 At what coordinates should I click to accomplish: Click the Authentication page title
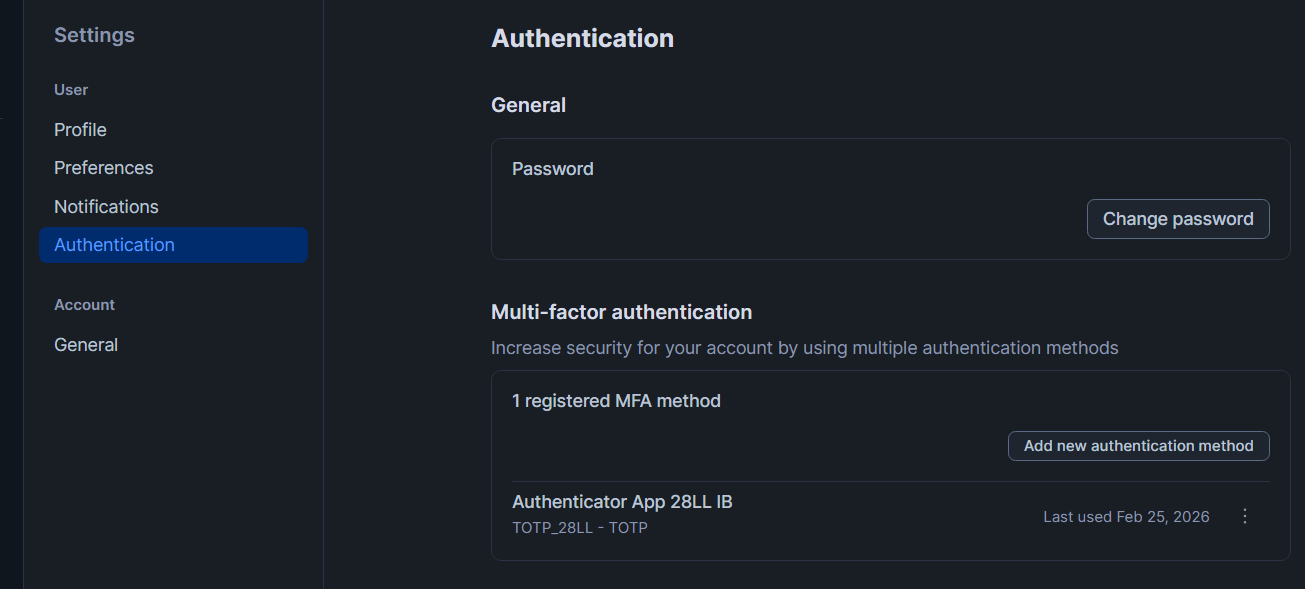582,39
